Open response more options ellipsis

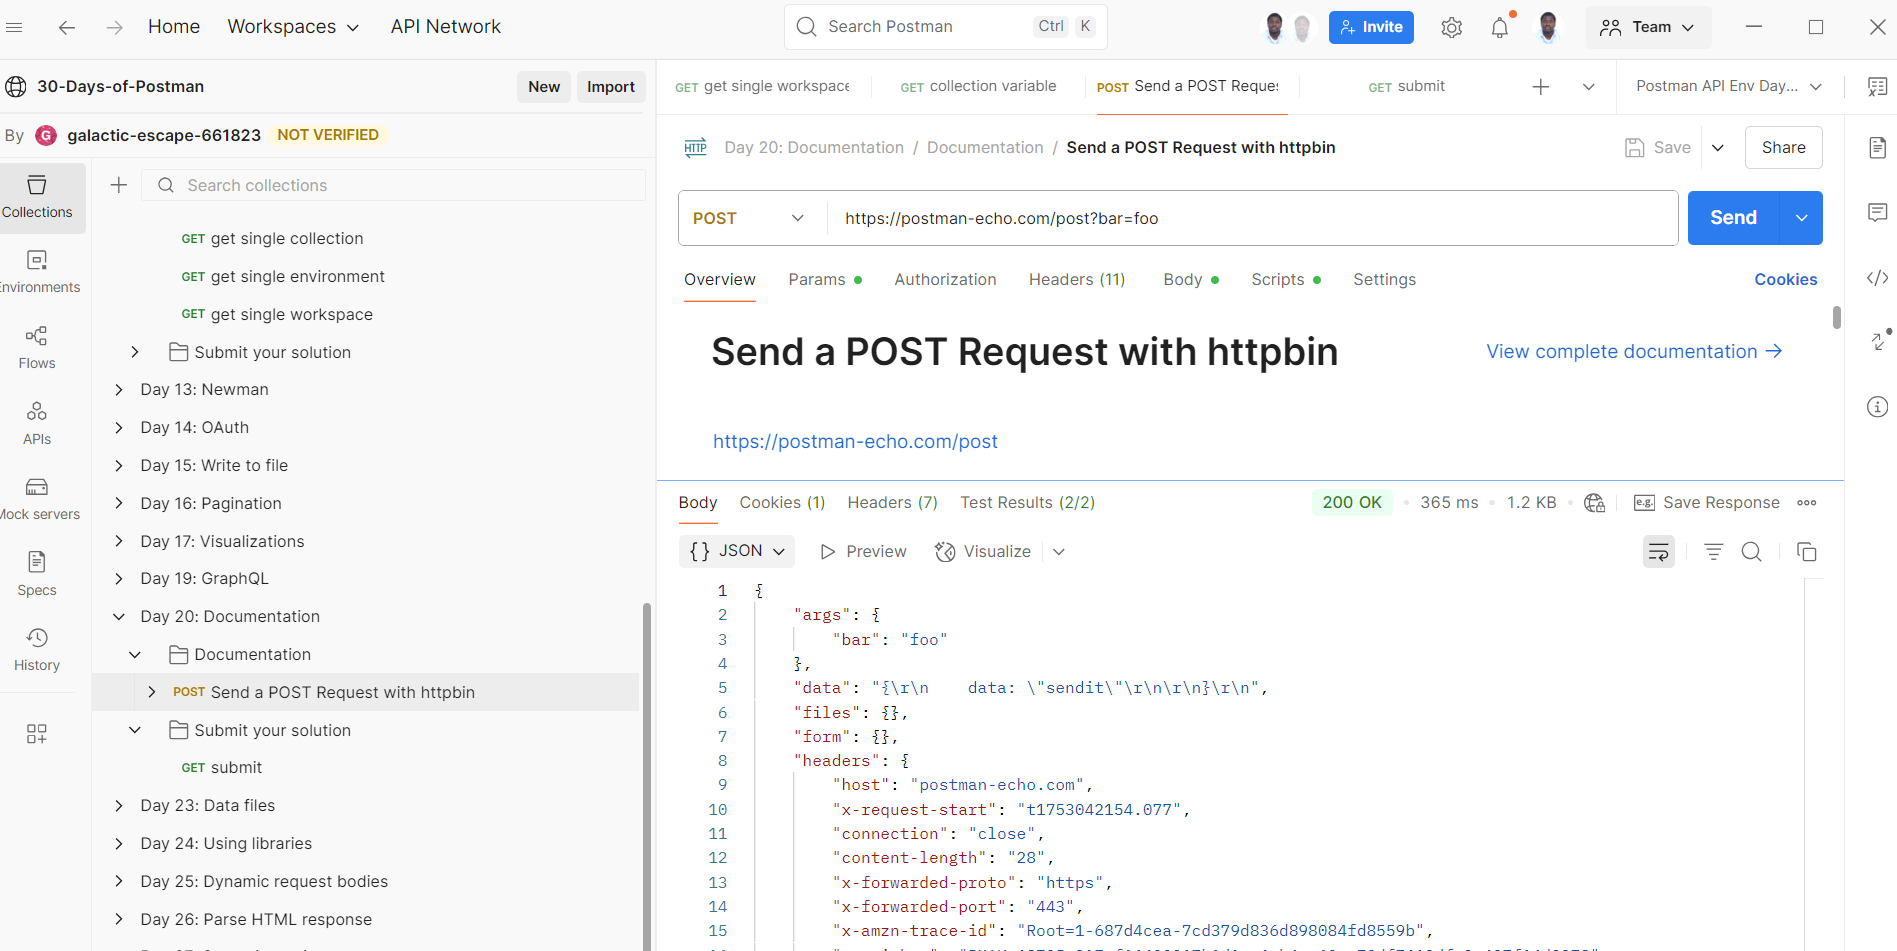pos(1806,503)
